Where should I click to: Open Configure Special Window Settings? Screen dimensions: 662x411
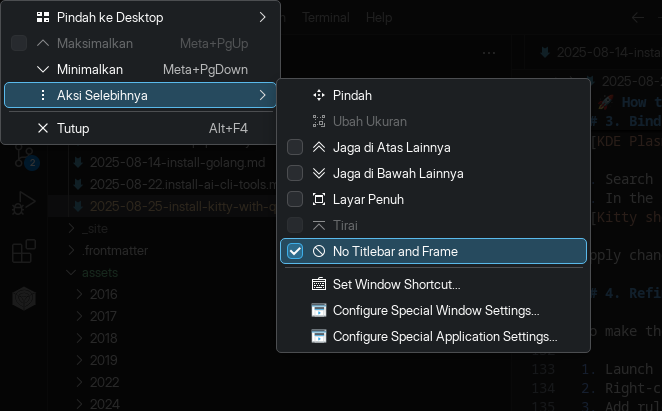click(433, 310)
